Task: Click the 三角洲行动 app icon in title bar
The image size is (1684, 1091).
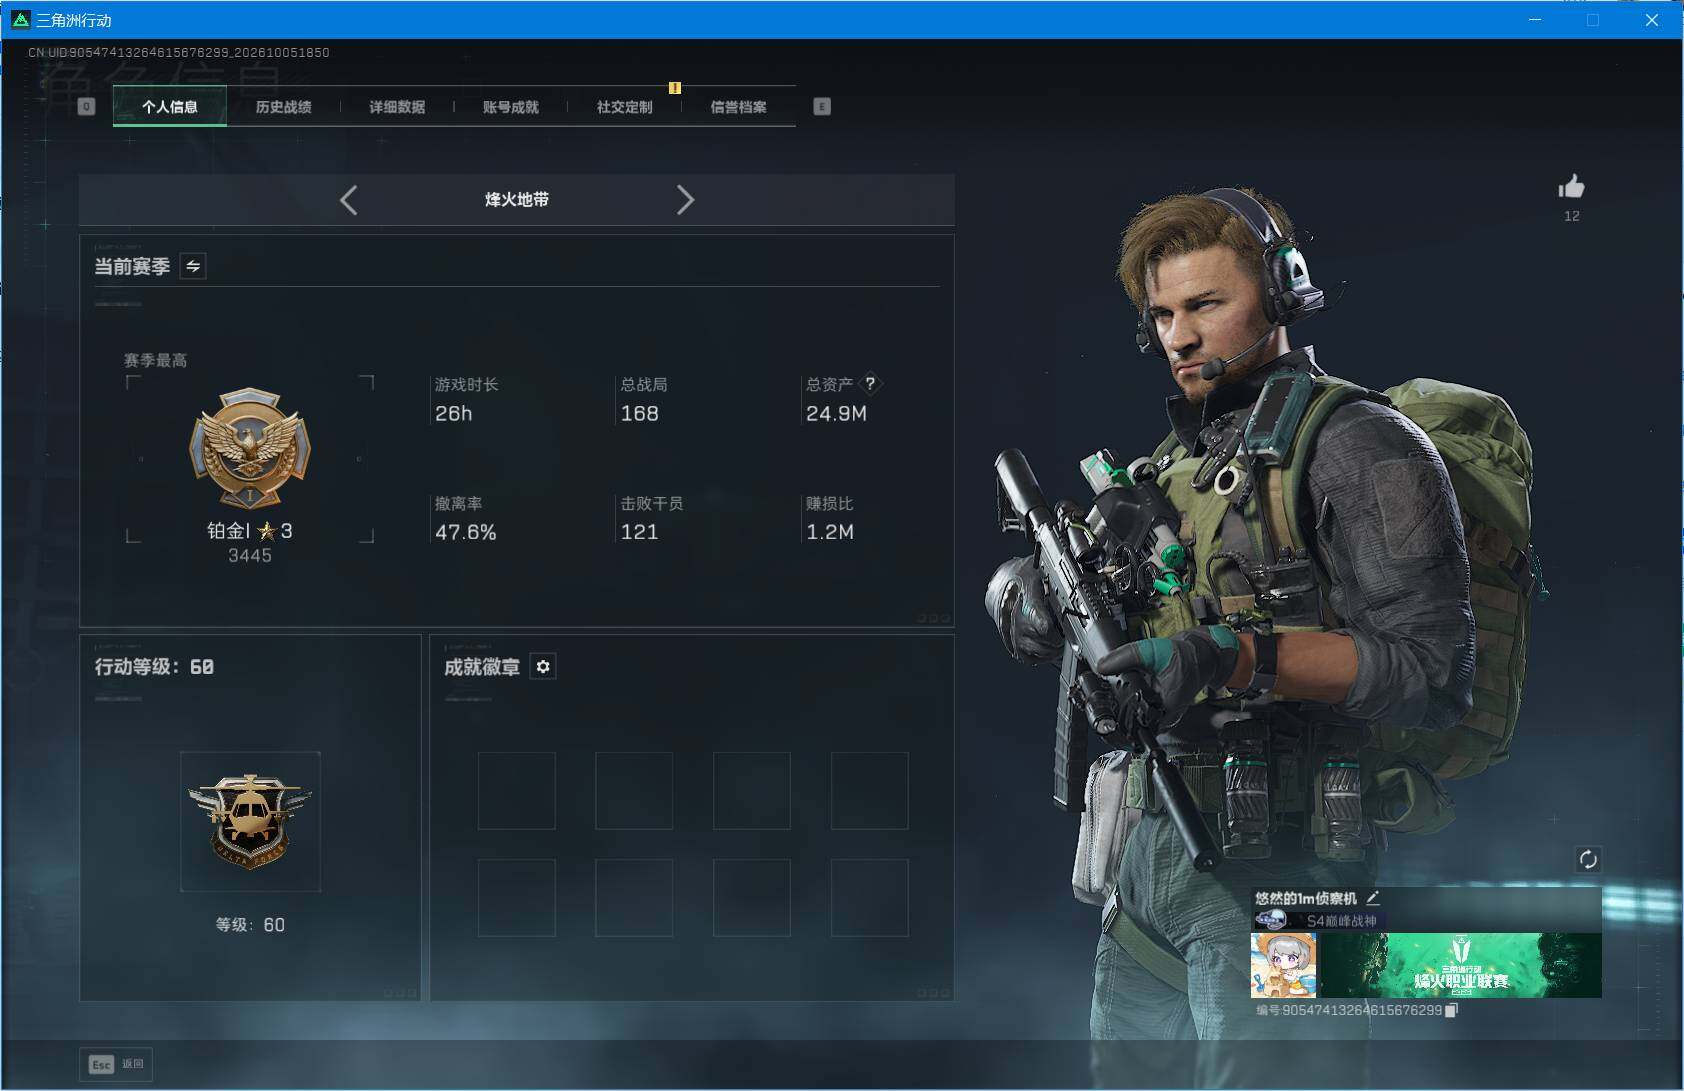Action: pyautogui.click(x=20, y=19)
